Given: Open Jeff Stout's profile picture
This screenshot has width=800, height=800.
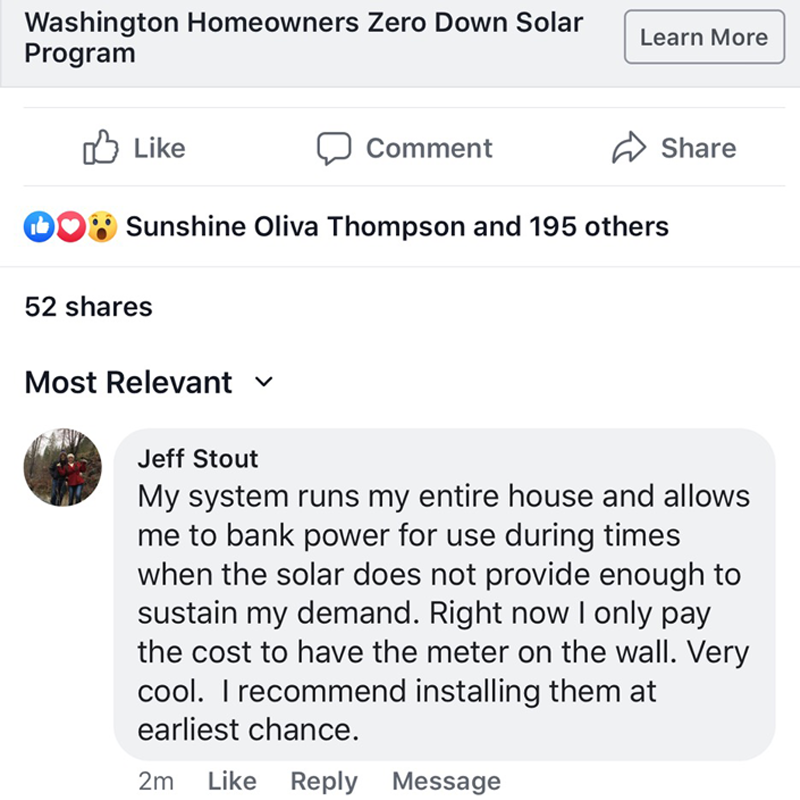Looking at the screenshot, I should 63,467.
